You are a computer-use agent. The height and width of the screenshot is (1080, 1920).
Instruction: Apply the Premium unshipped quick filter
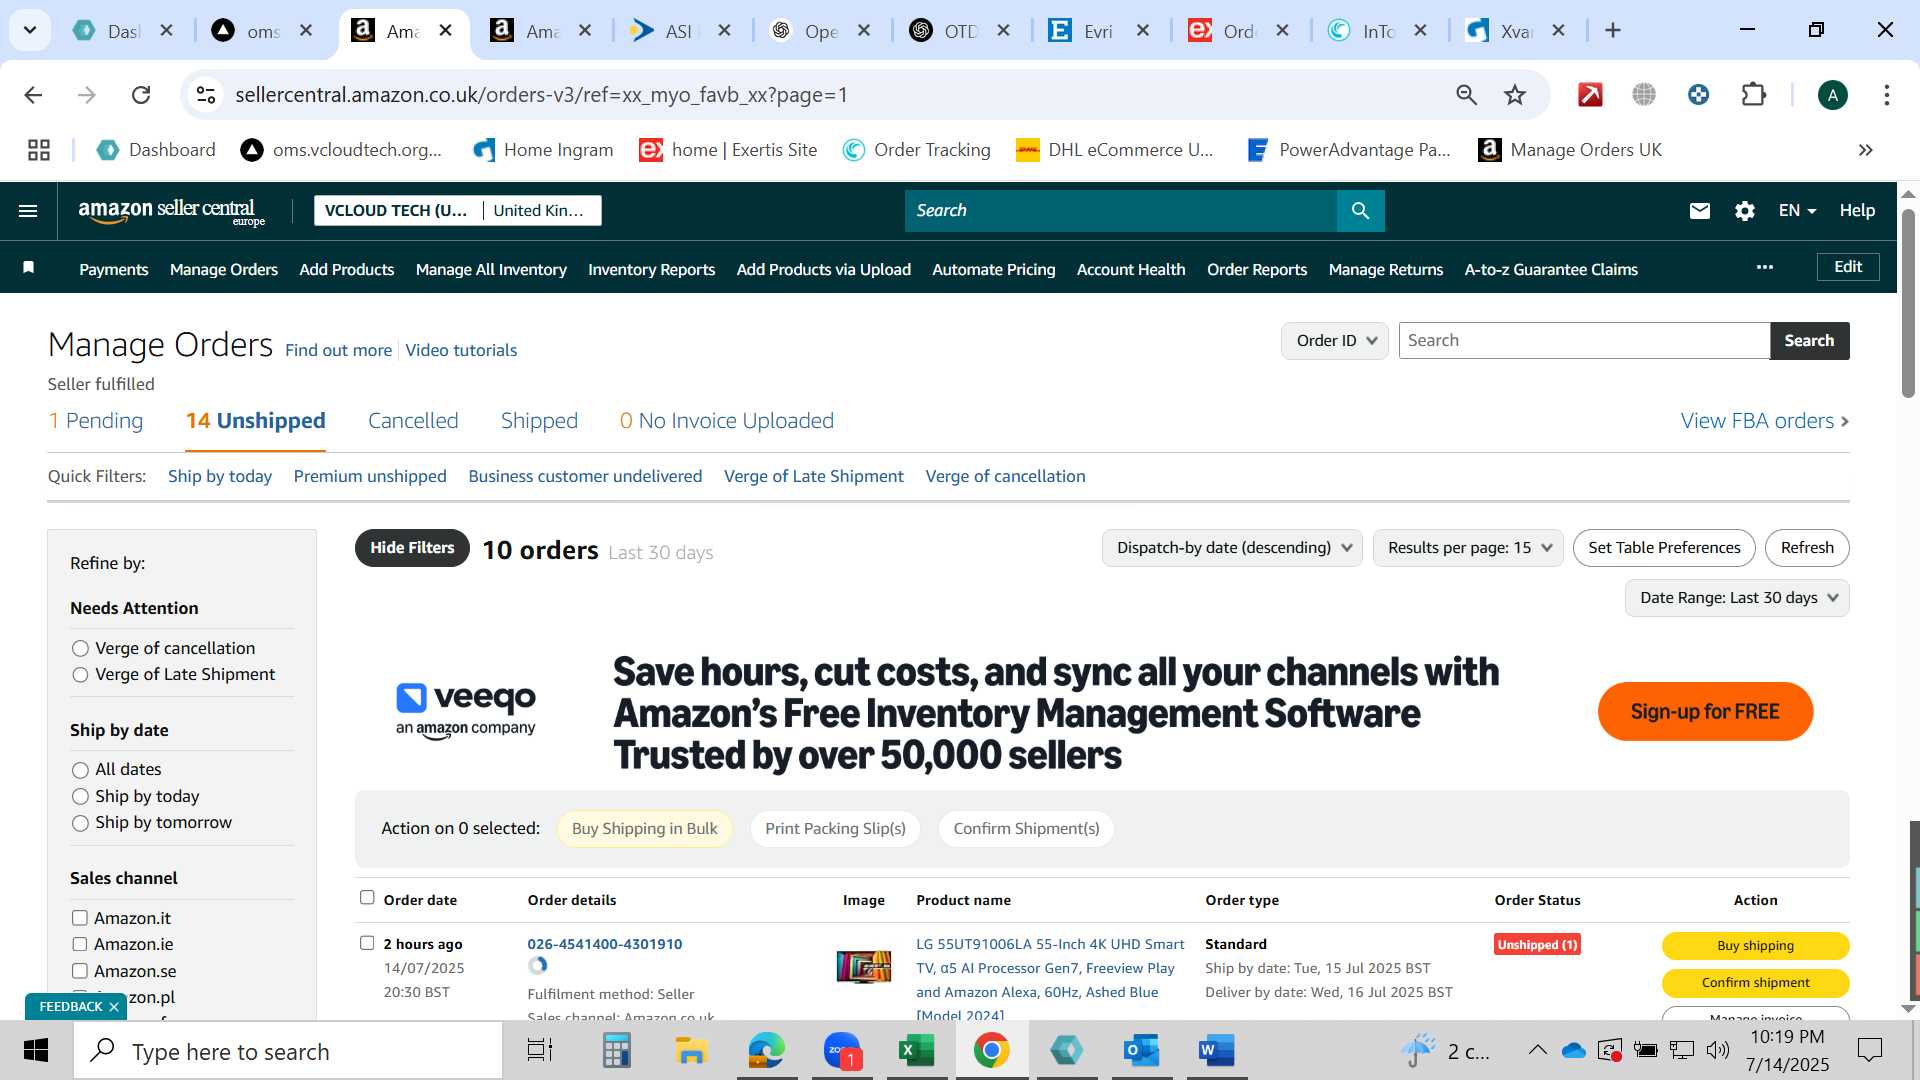coord(370,477)
